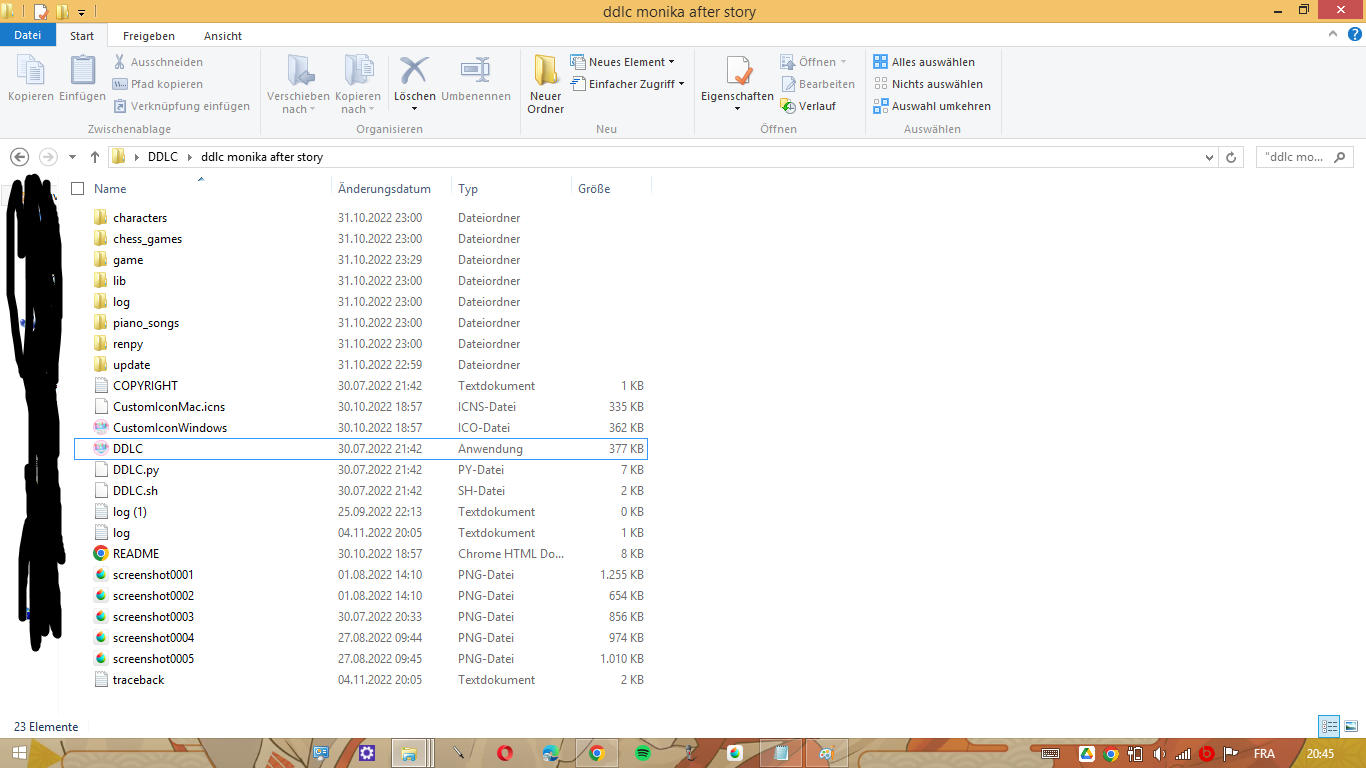Image resolution: width=1366 pixels, height=768 pixels.
Task: Refresh the folder with the reload icon
Action: (x=1229, y=157)
